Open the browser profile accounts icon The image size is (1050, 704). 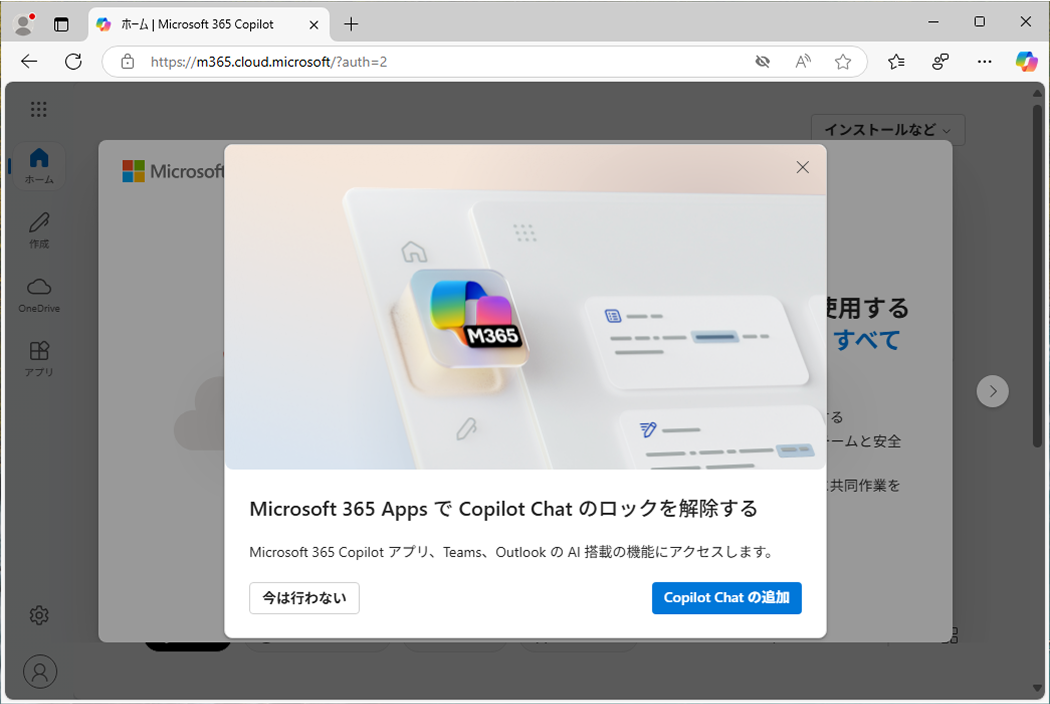(940, 62)
